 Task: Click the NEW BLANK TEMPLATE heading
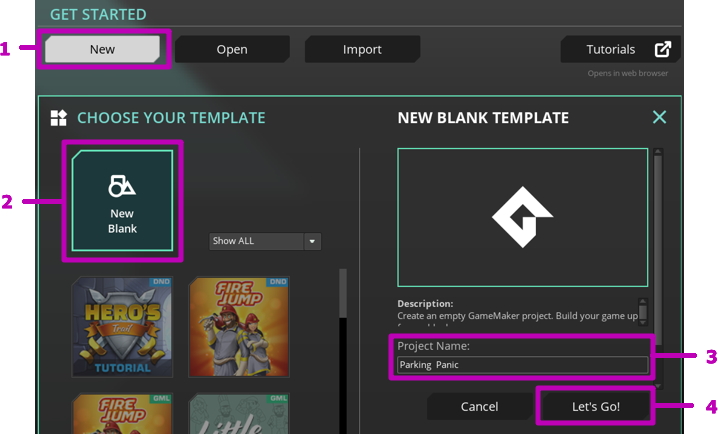483,118
